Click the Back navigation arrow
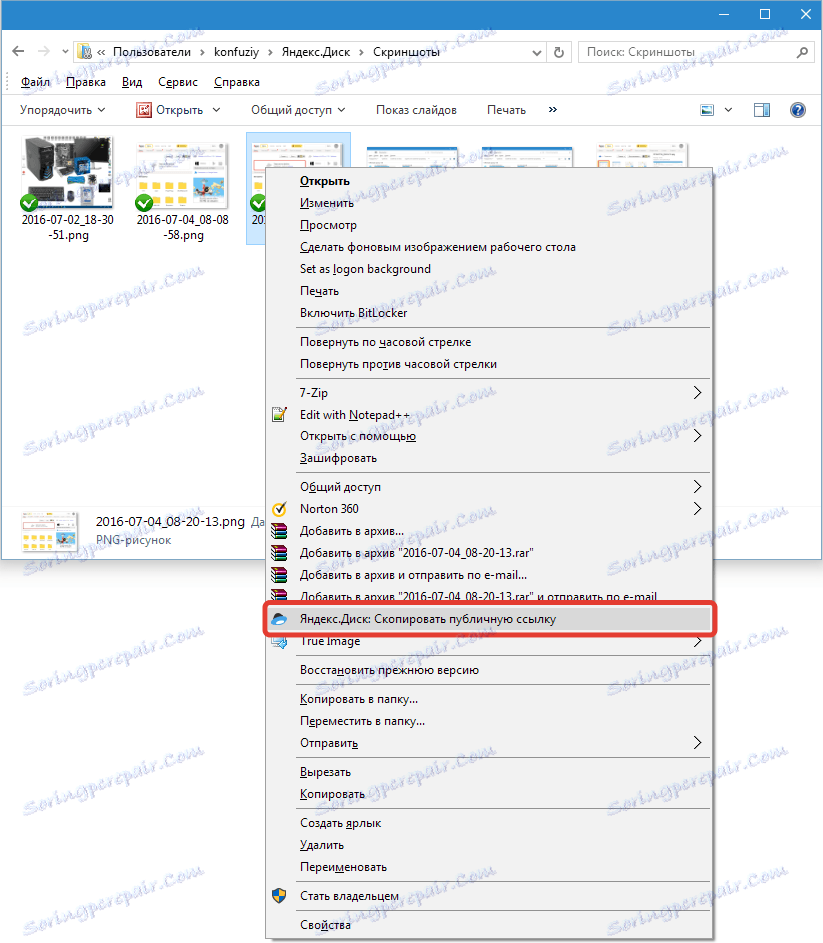Viewport: 823px width, 943px height. [17, 51]
